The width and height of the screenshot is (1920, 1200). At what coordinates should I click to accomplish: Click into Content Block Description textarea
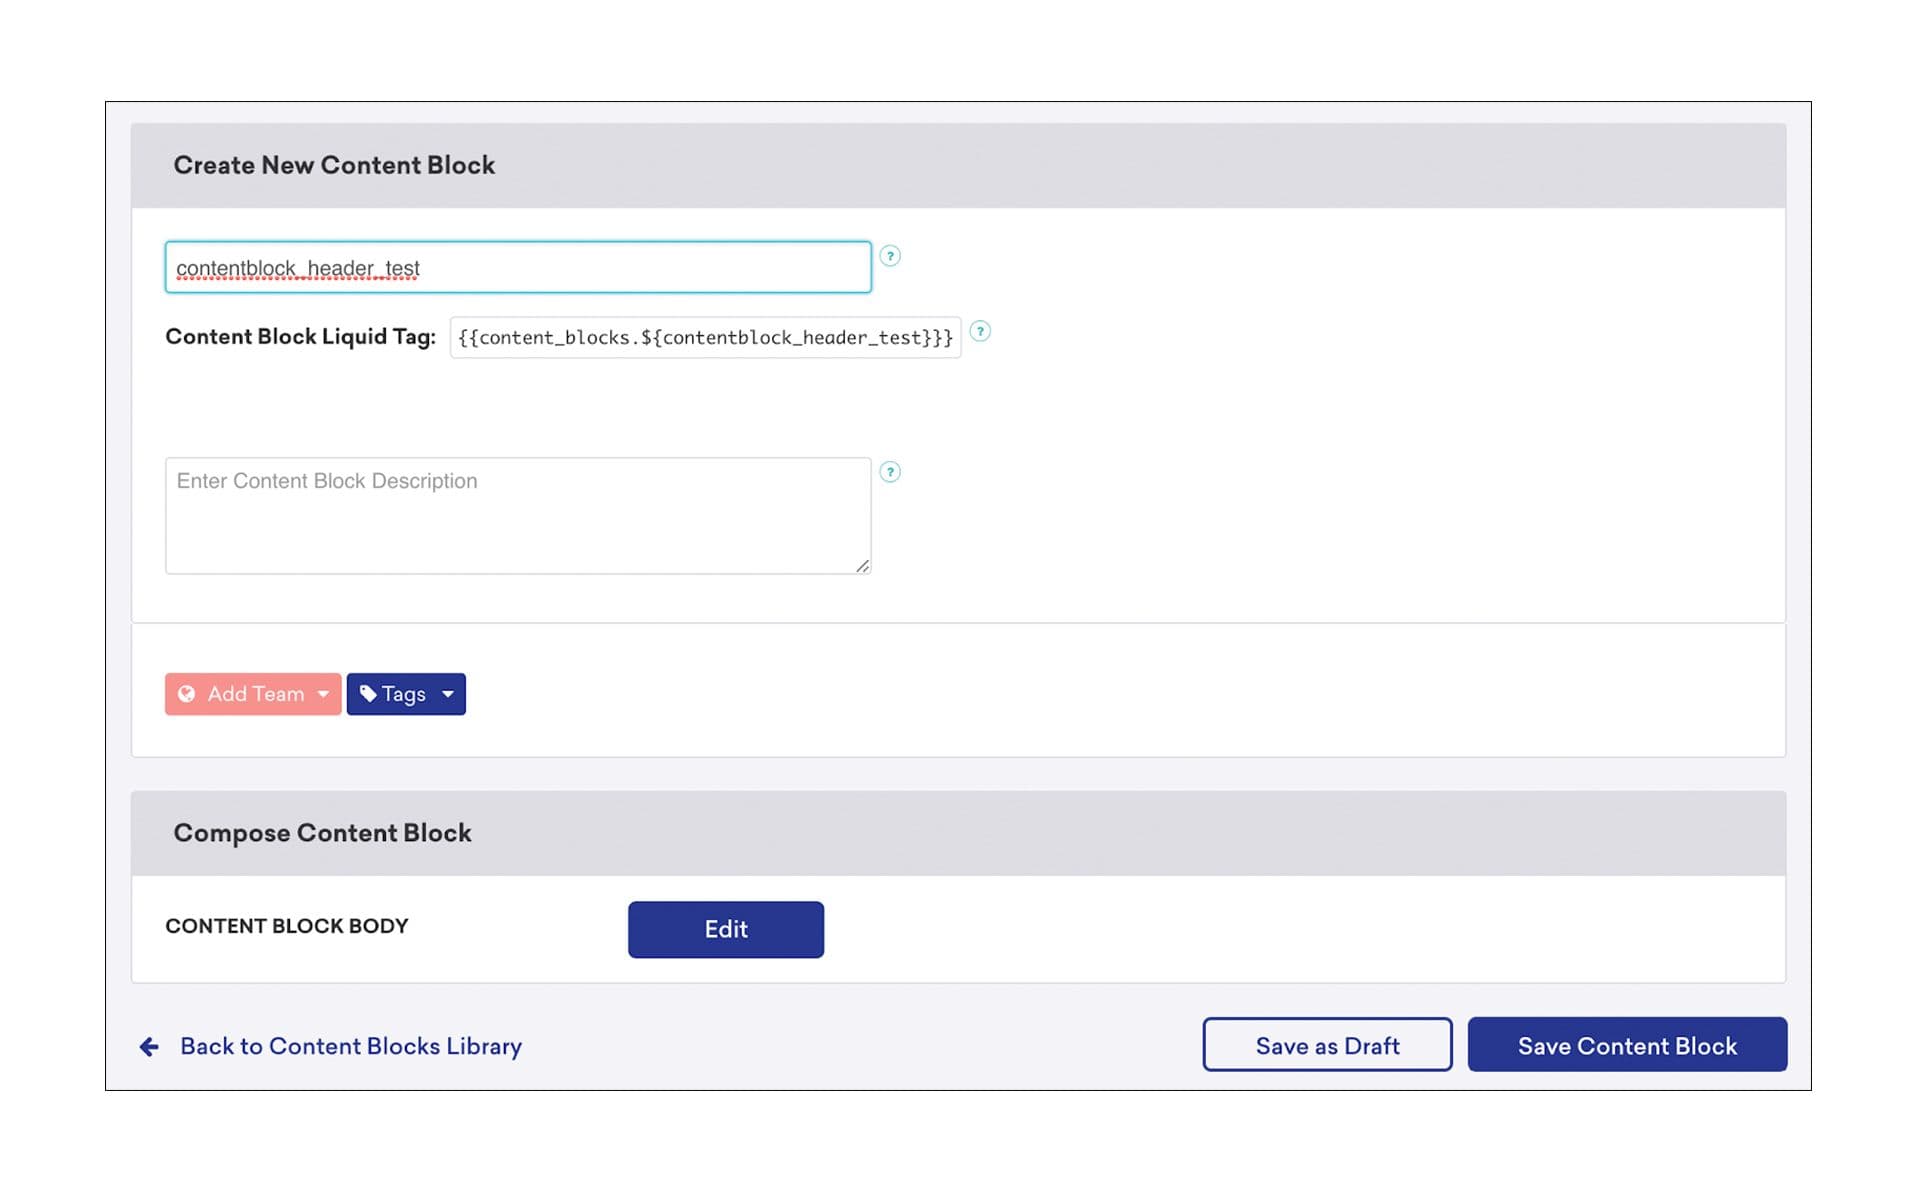coord(518,516)
